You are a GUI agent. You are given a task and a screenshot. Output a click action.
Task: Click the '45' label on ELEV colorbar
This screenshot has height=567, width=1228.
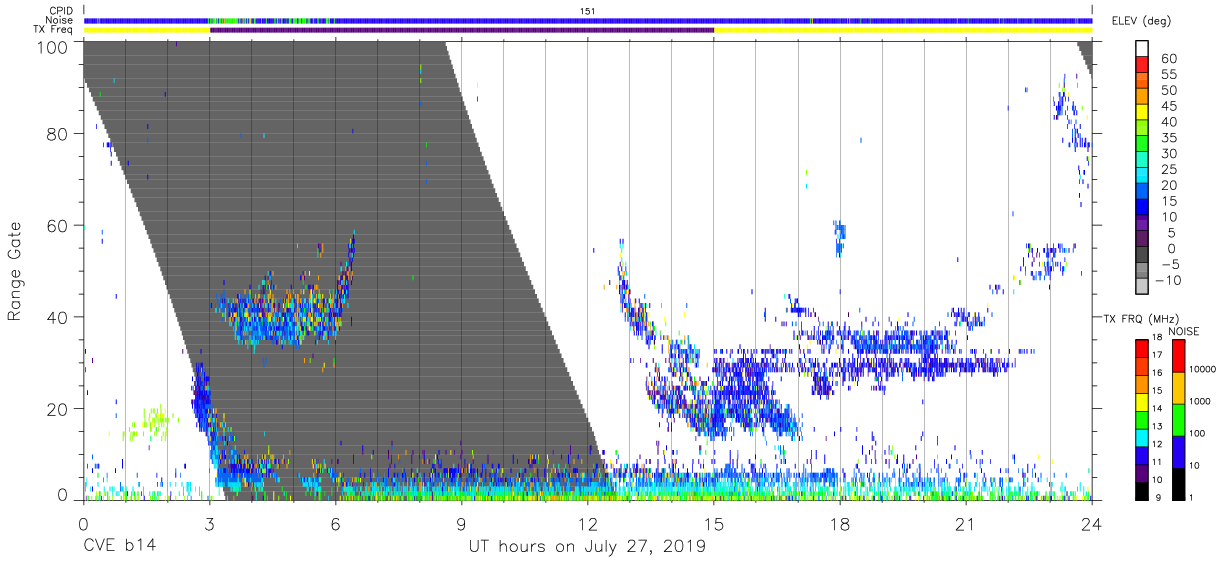pyautogui.click(x=1167, y=107)
